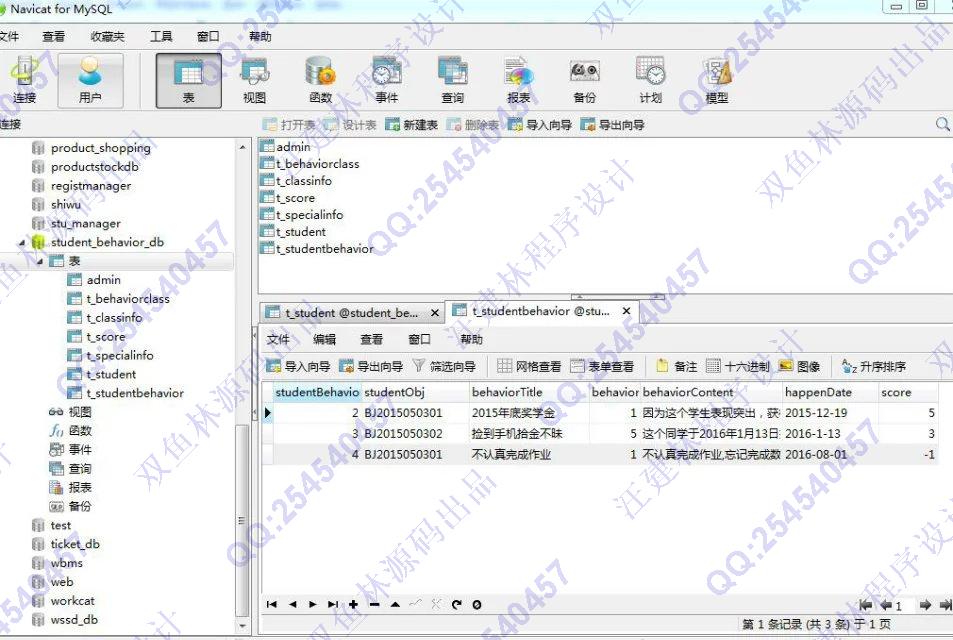Go to next page arrow
The height and width of the screenshot is (640, 953).
(x=924, y=605)
